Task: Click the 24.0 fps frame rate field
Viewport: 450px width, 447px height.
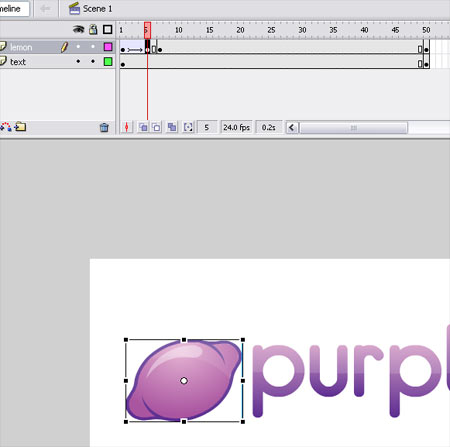Action: point(236,127)
